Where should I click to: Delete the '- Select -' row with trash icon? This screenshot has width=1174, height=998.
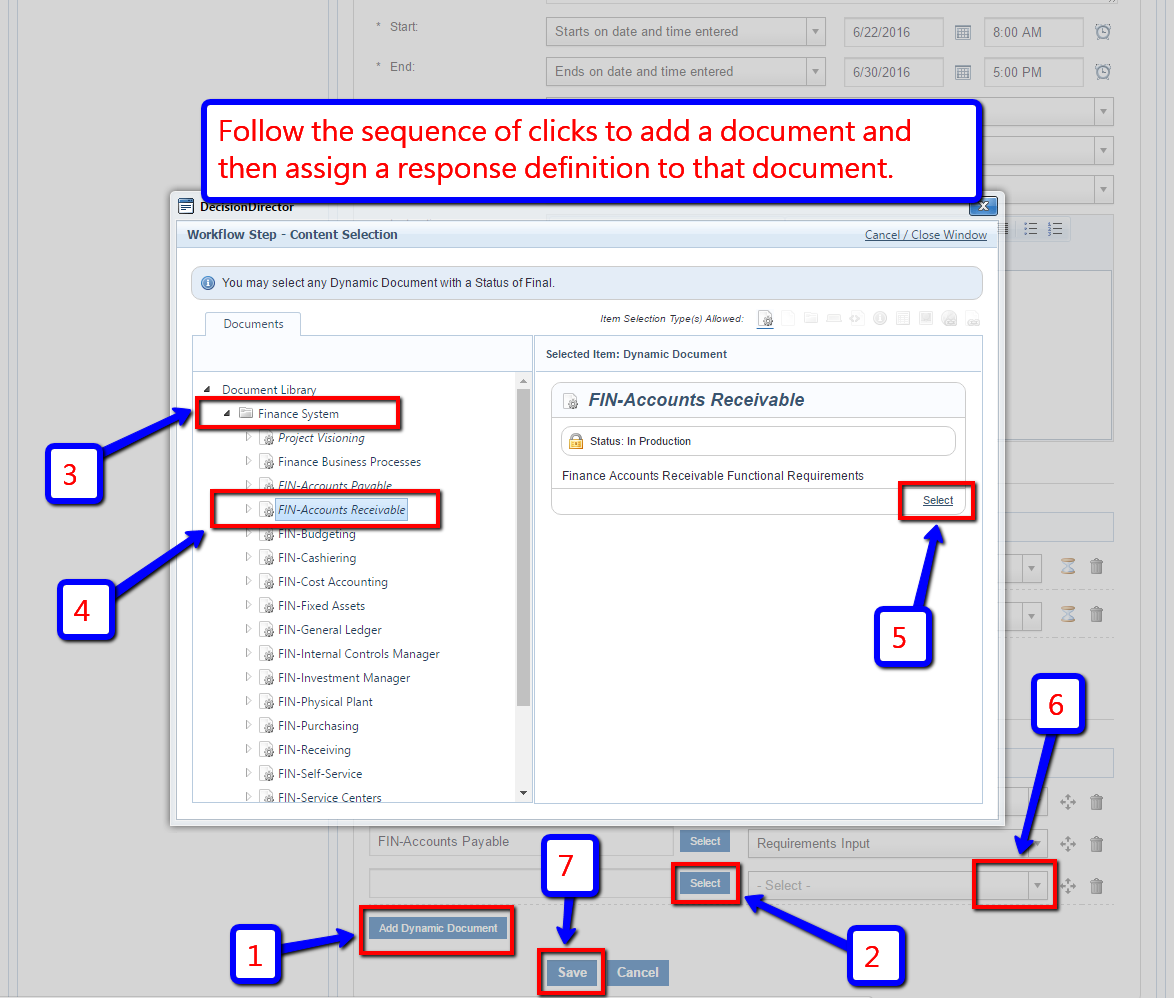click(1096, 886)
